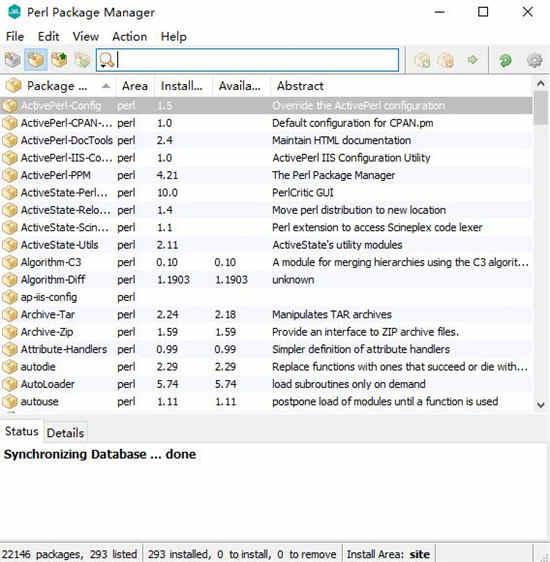Viewport: 550px width, 562px height.
Task: Sort by the Abstract column header
Action: [x=401, y=86]
